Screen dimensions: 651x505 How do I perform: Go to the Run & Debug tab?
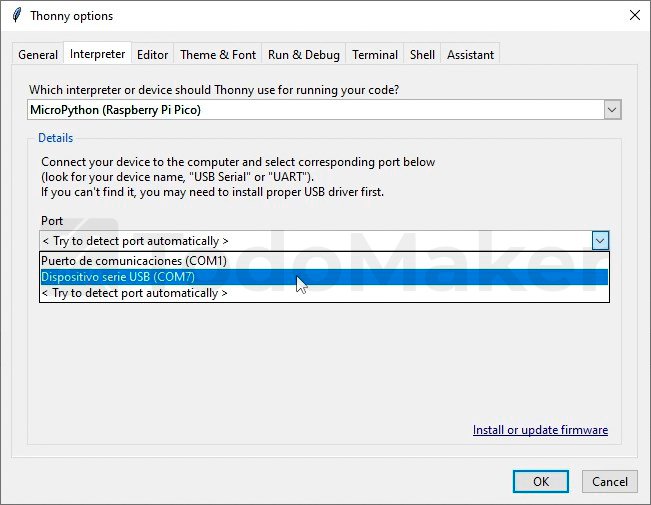point(304,55)
